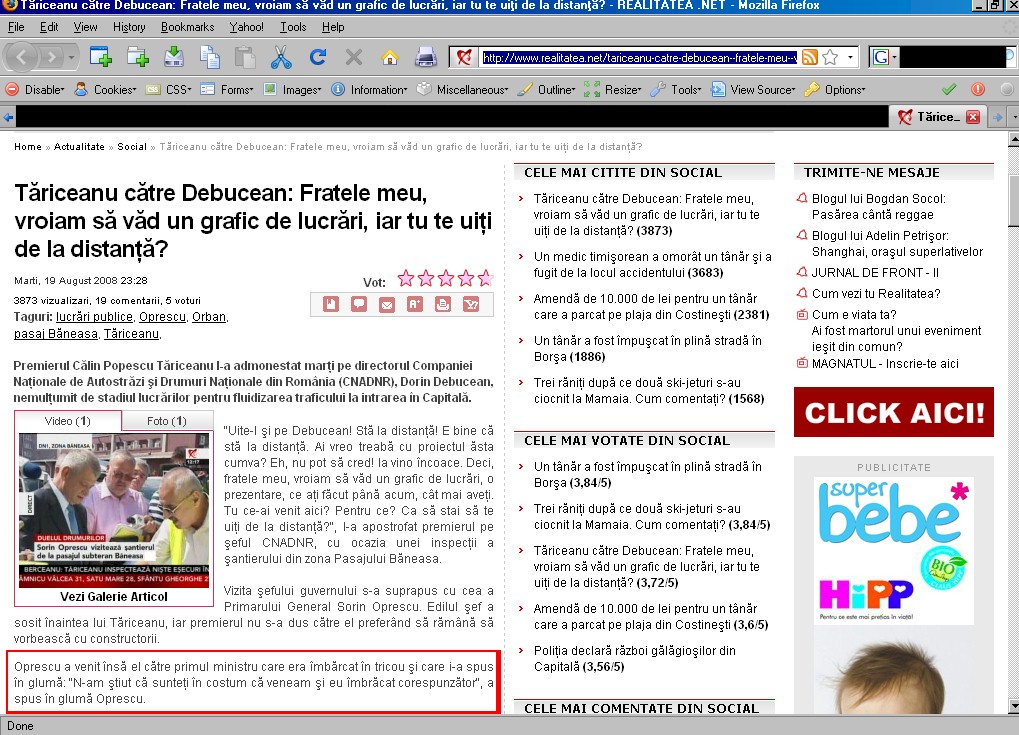This screenshot has width=1019, height=735.
Task: Bookmark page with address bar star
Action: tap(830, 57)
